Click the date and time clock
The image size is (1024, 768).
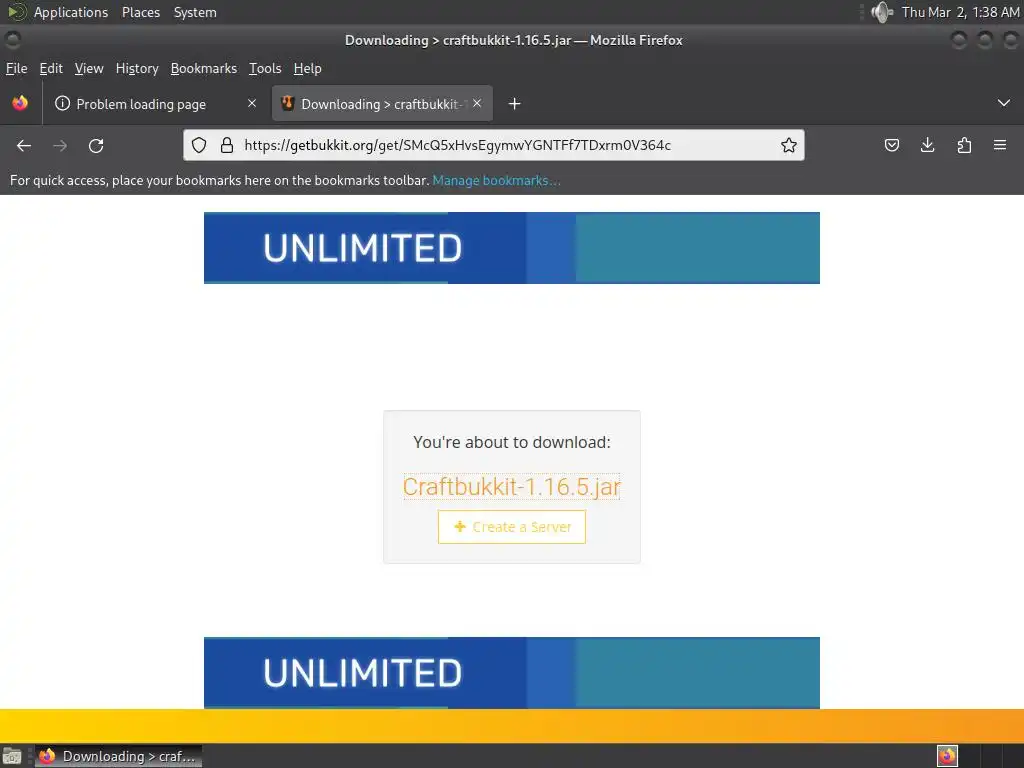tap(960, 12)
